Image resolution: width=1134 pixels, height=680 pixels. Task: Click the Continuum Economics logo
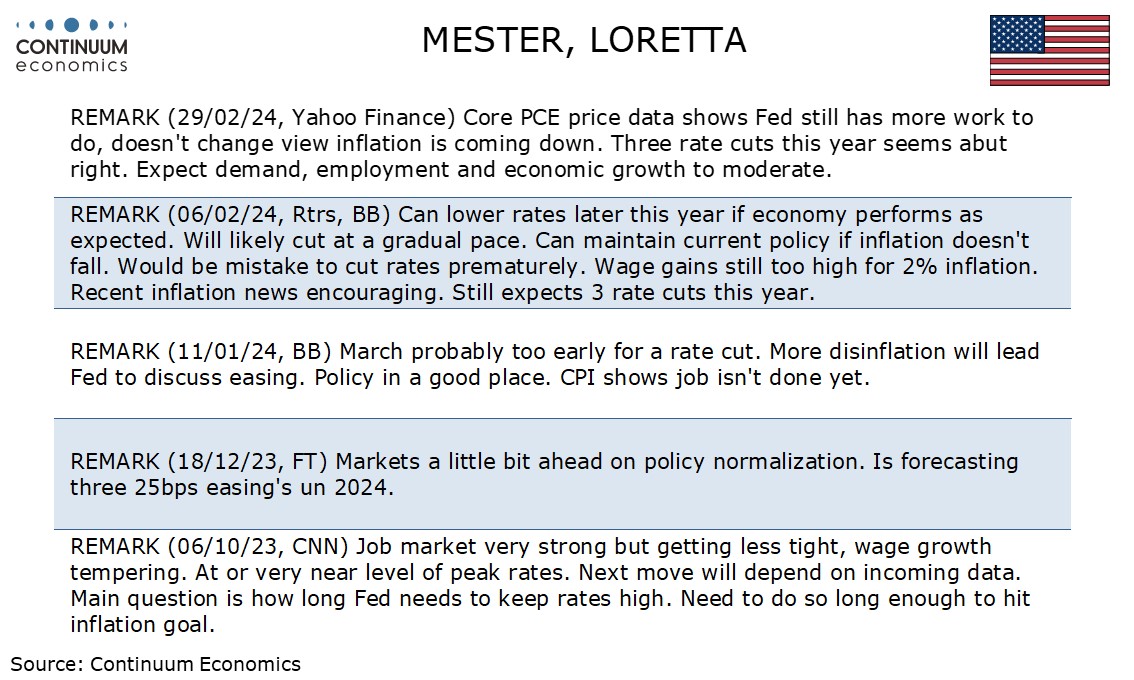[x=72, y=45]
